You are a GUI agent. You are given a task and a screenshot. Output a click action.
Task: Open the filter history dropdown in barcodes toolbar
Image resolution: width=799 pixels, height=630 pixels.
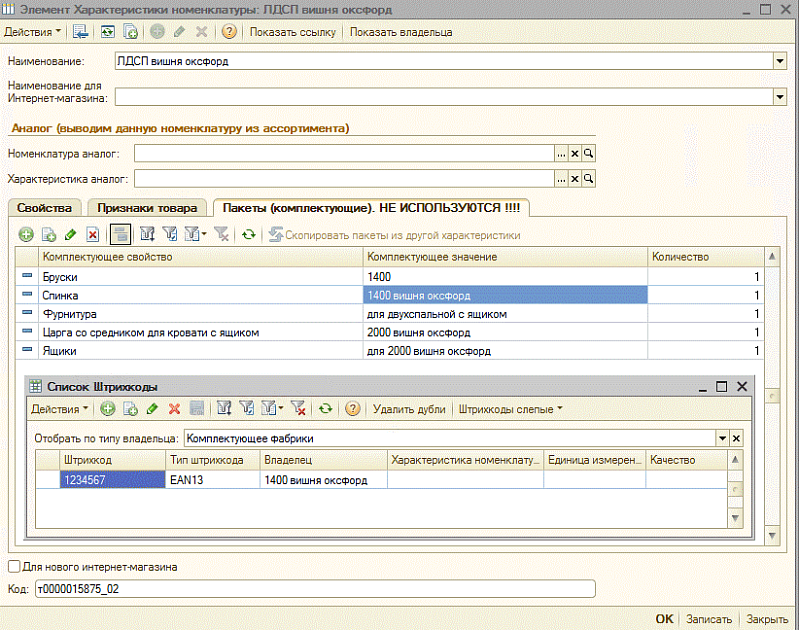pyautogui.click(x=273, y=408)
